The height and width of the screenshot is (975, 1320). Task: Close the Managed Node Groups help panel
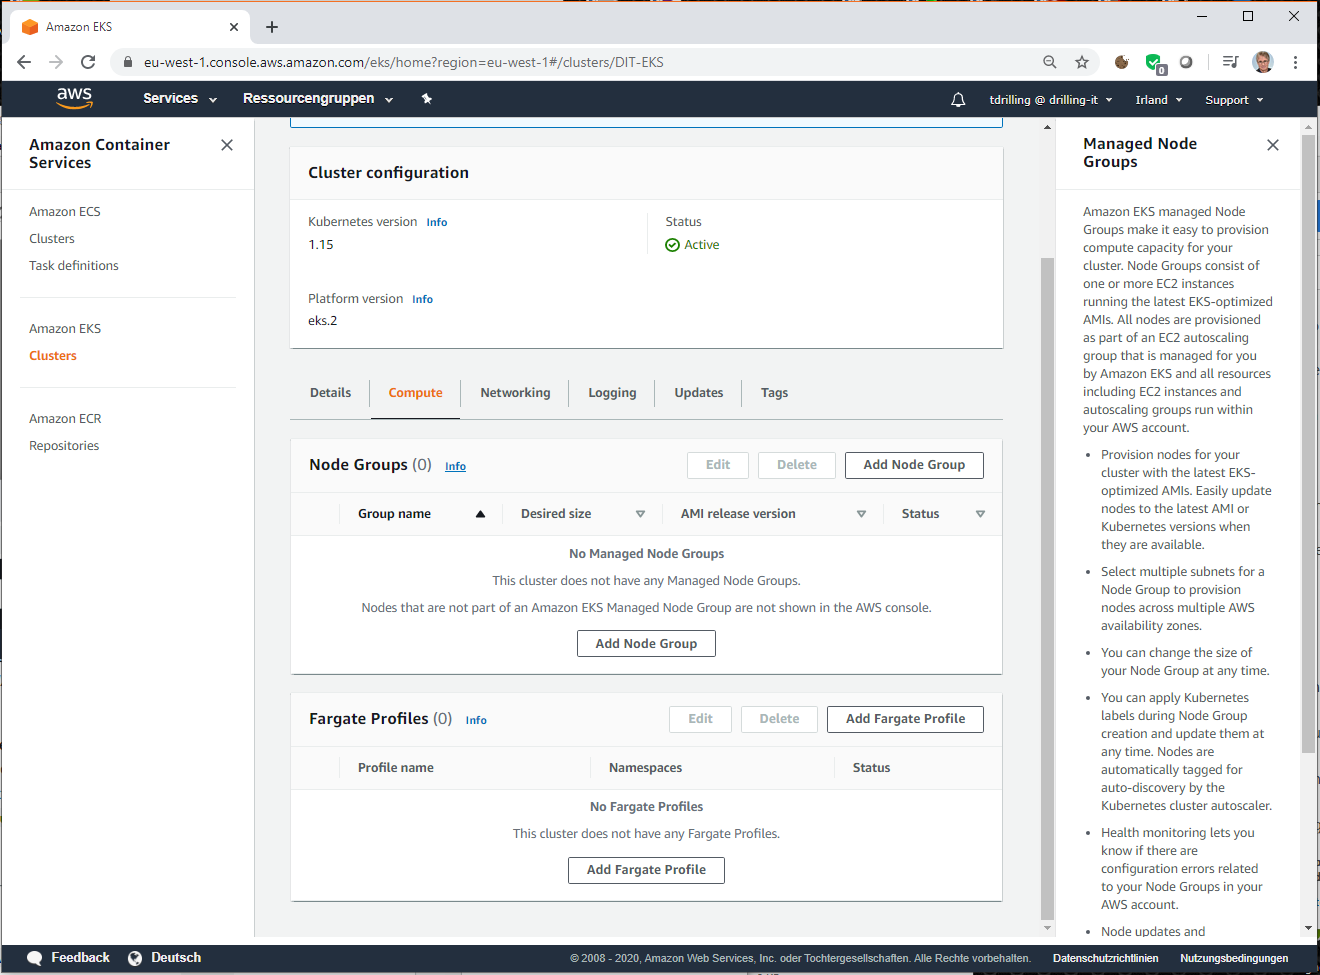point(1273,145)
